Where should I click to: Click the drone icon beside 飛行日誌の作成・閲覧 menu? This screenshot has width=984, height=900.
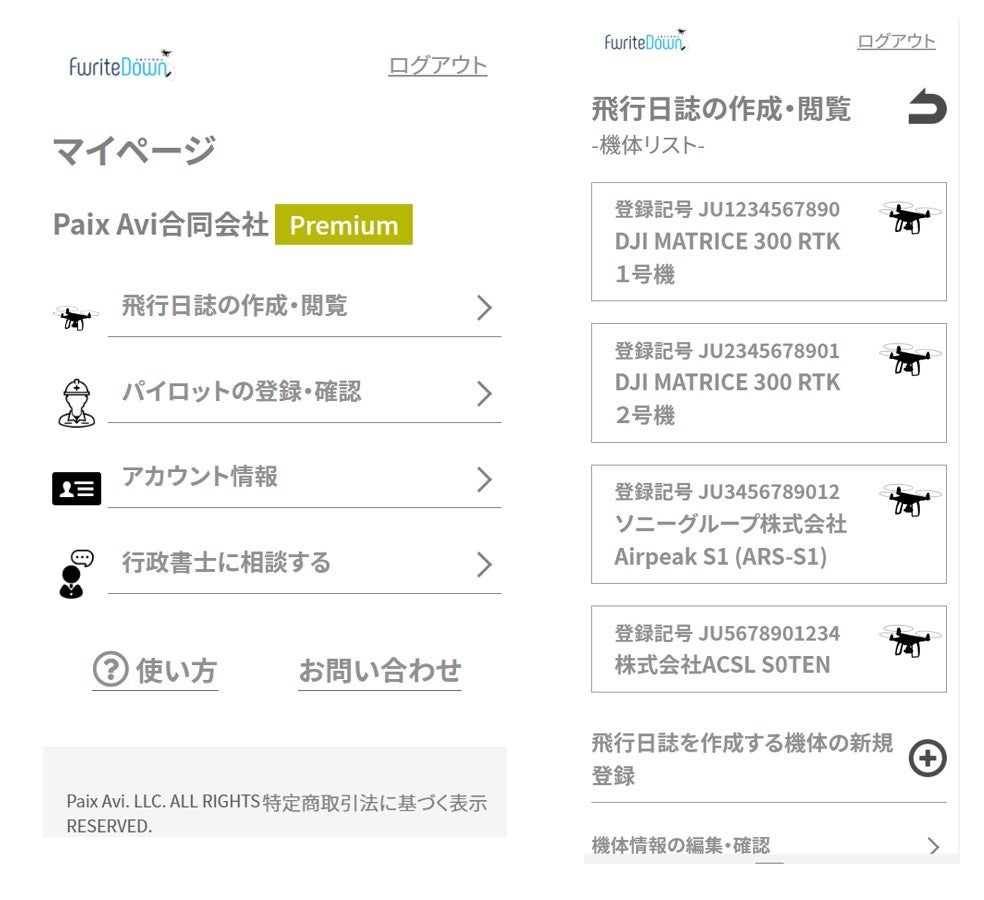75,318
